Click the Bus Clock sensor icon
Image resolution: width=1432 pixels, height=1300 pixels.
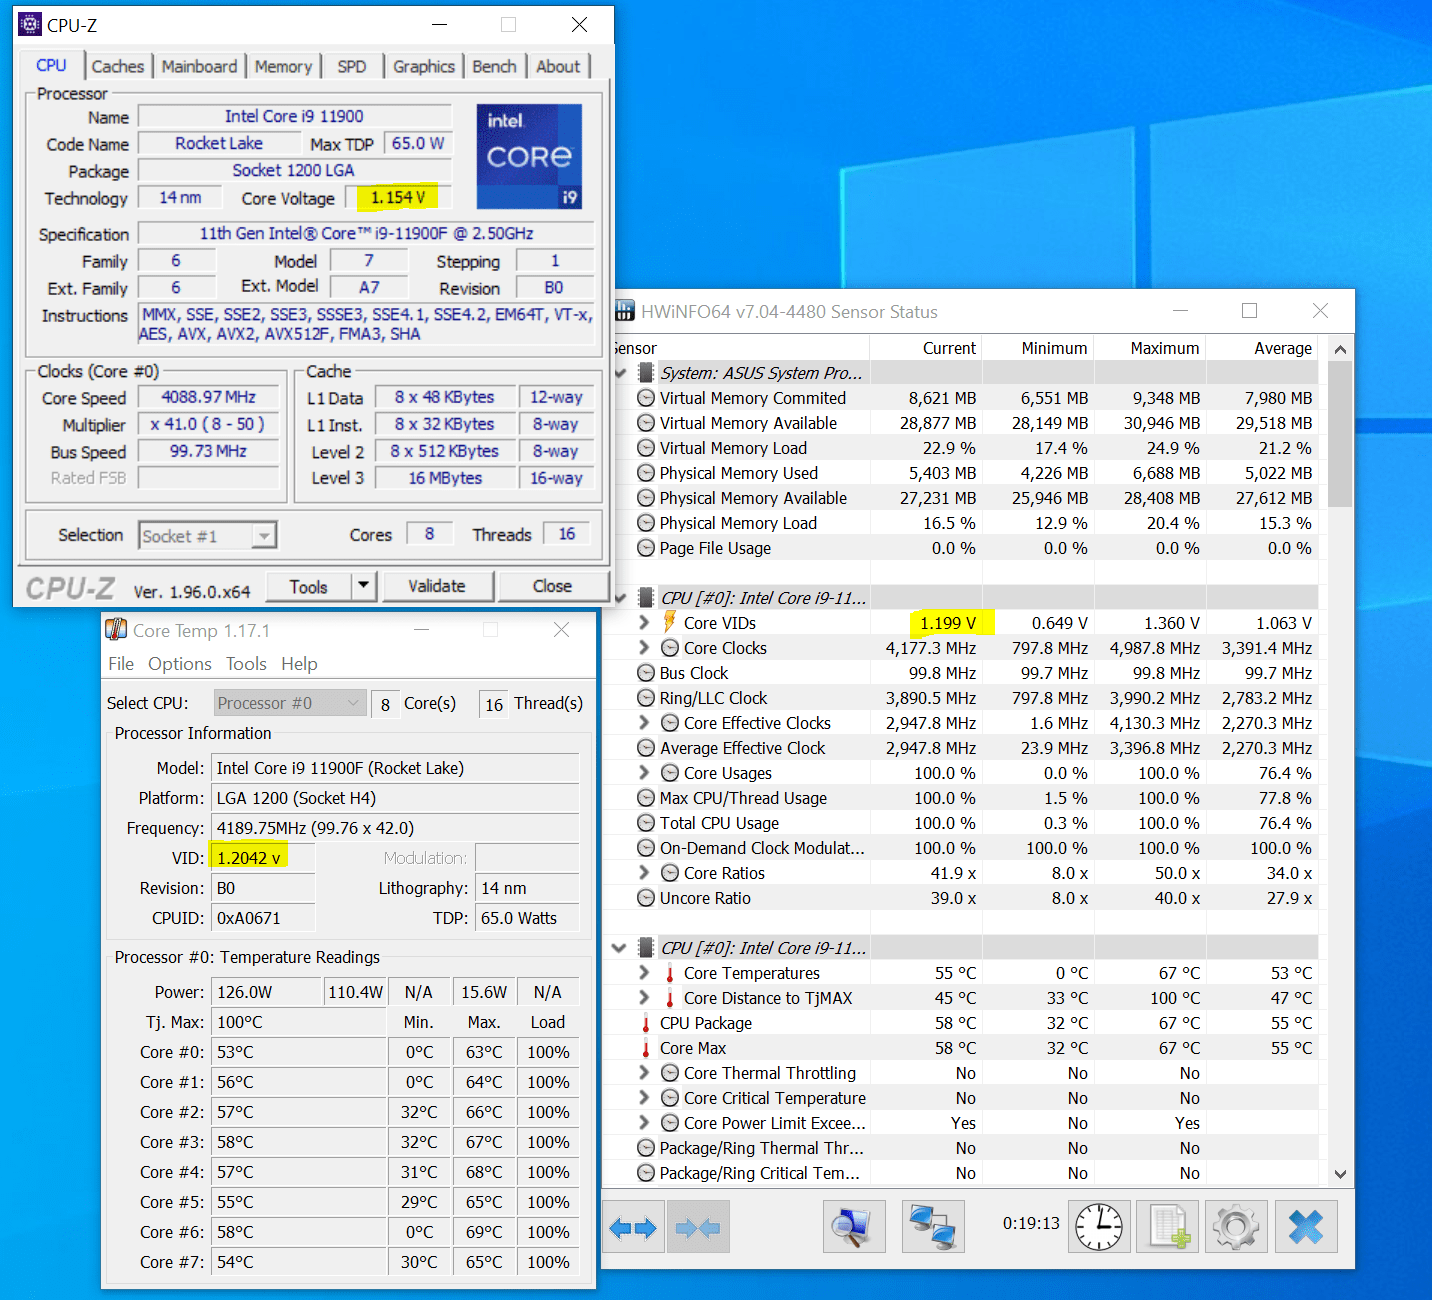point(646,673)
